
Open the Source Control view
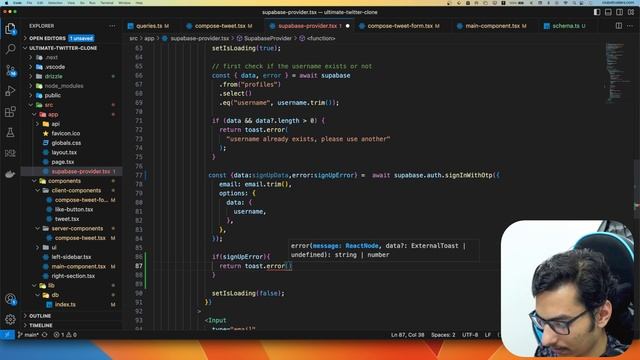pyautogui.click(x=10, y=70)
